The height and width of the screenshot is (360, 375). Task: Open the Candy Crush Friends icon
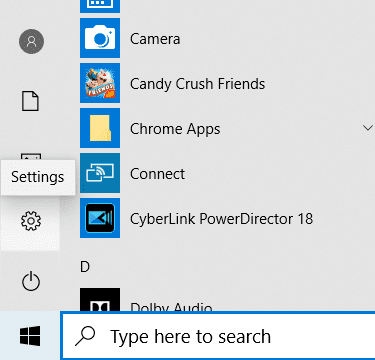[x=100, y=83]
